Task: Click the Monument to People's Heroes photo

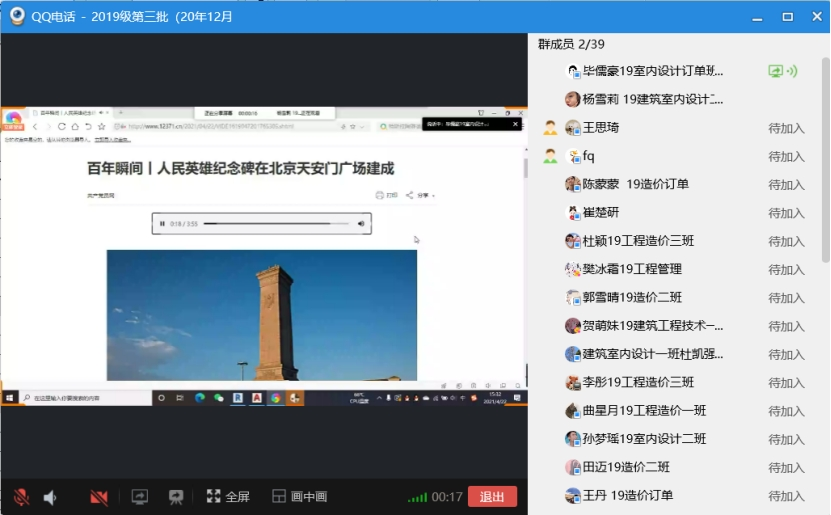Action: pos(262,314)
